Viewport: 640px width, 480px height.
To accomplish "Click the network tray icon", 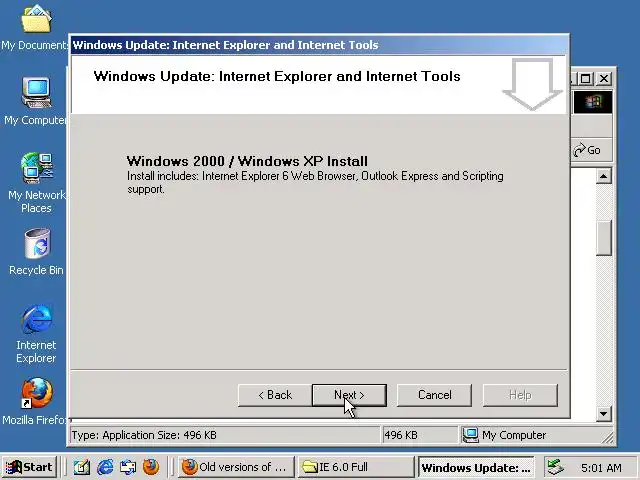I will 556,467.
